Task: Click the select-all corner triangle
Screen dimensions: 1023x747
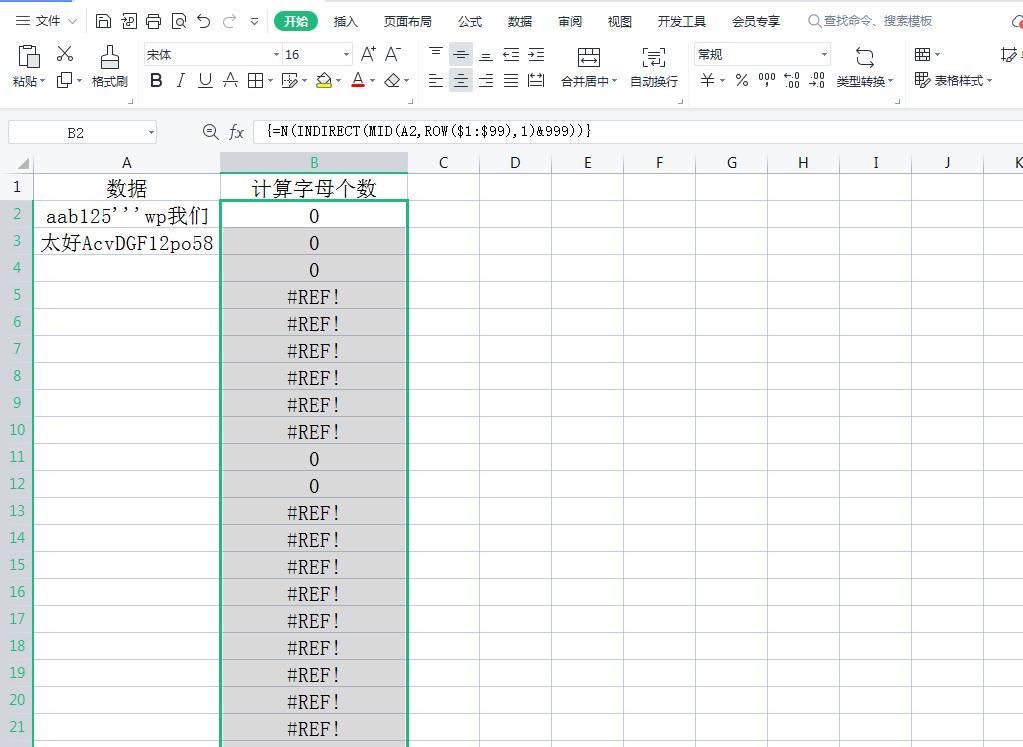Action: [x=22, y=162]
